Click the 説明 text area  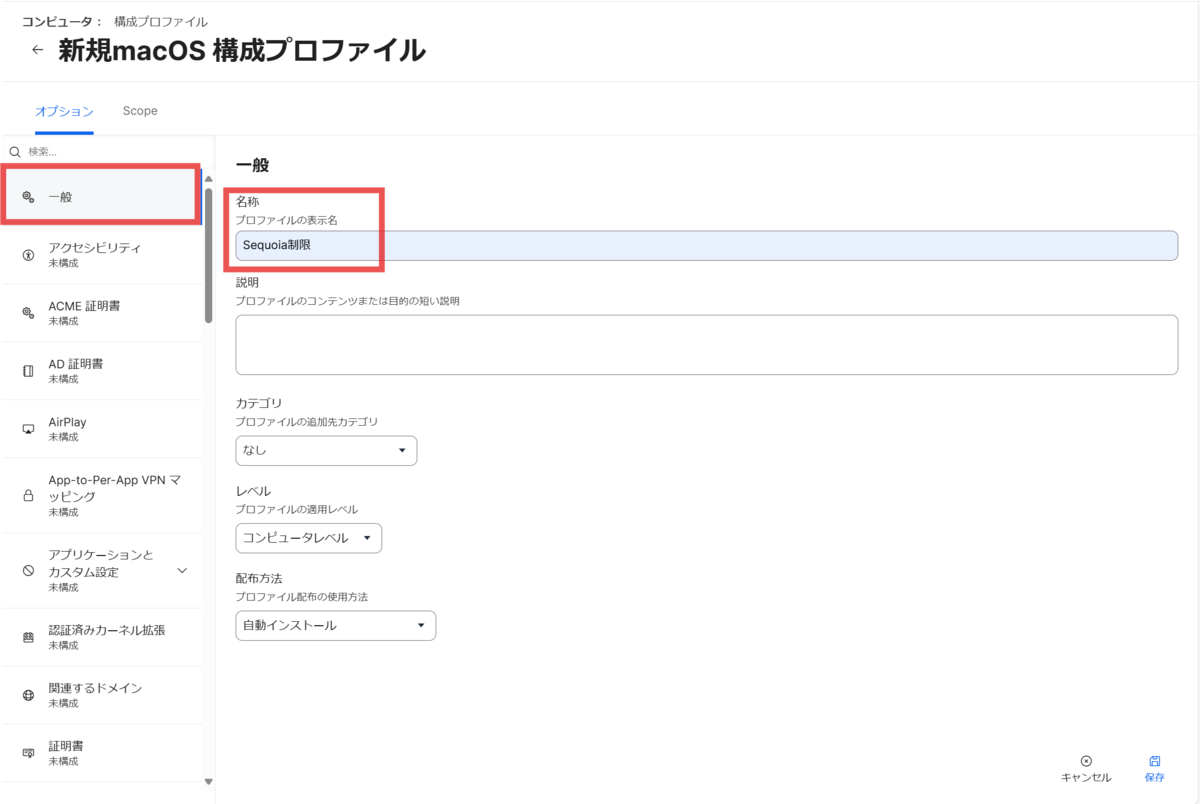pos(706,345)
